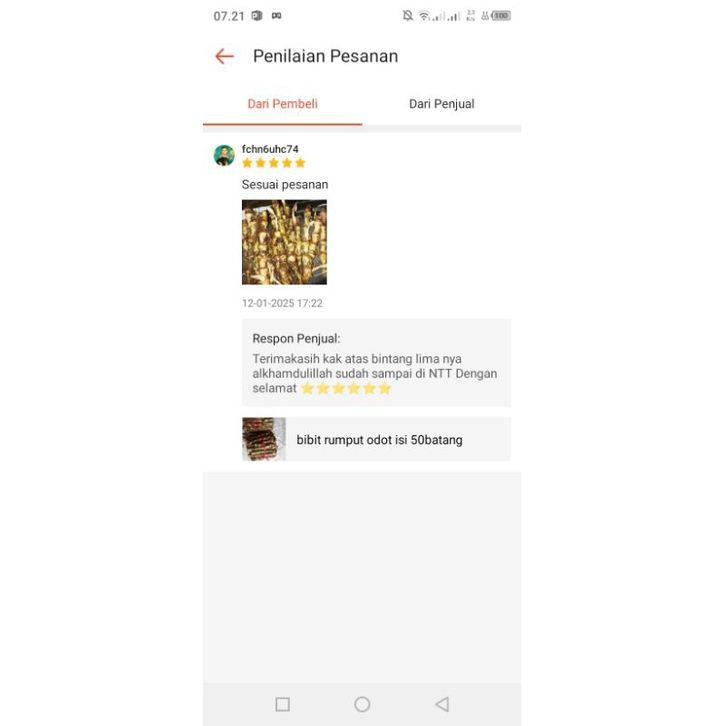The height and width of the screenshot is (726, 726).
Task: Click the Penilaian Pesanan page title
Action: (325, 56)
